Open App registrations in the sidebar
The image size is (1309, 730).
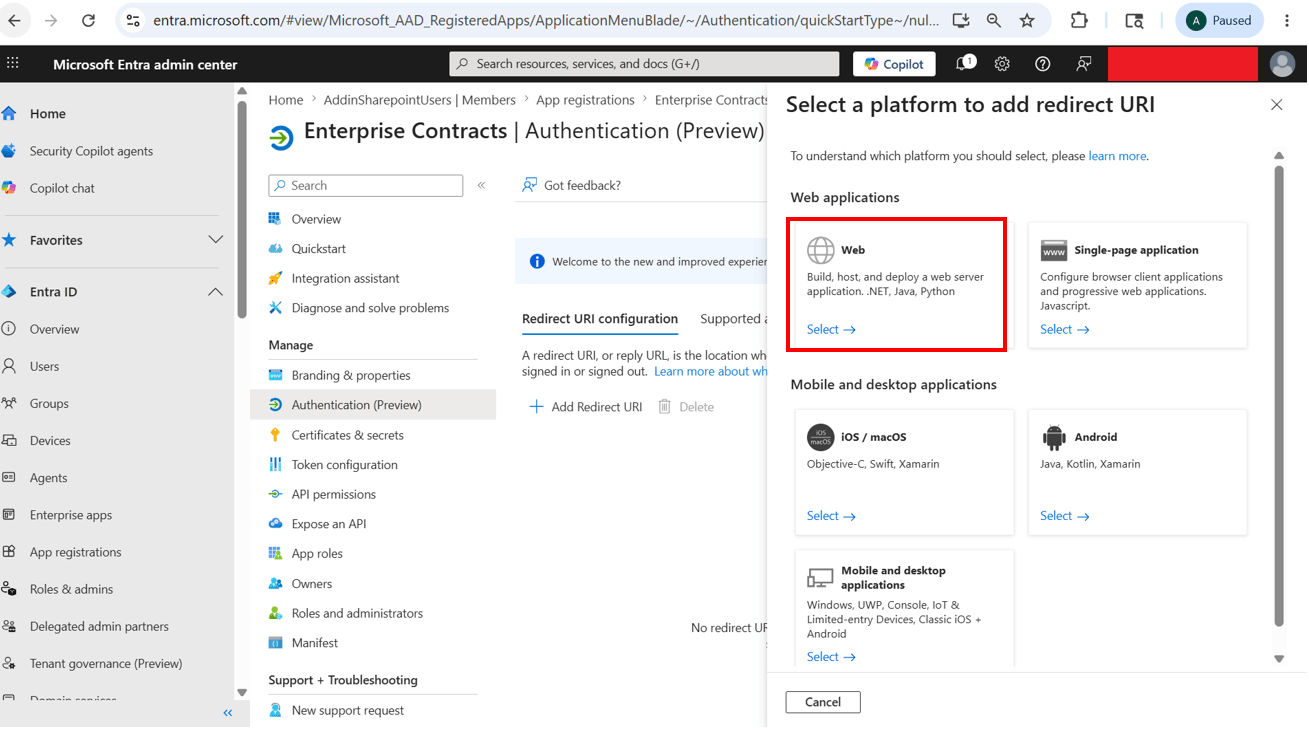pos(75,552)
